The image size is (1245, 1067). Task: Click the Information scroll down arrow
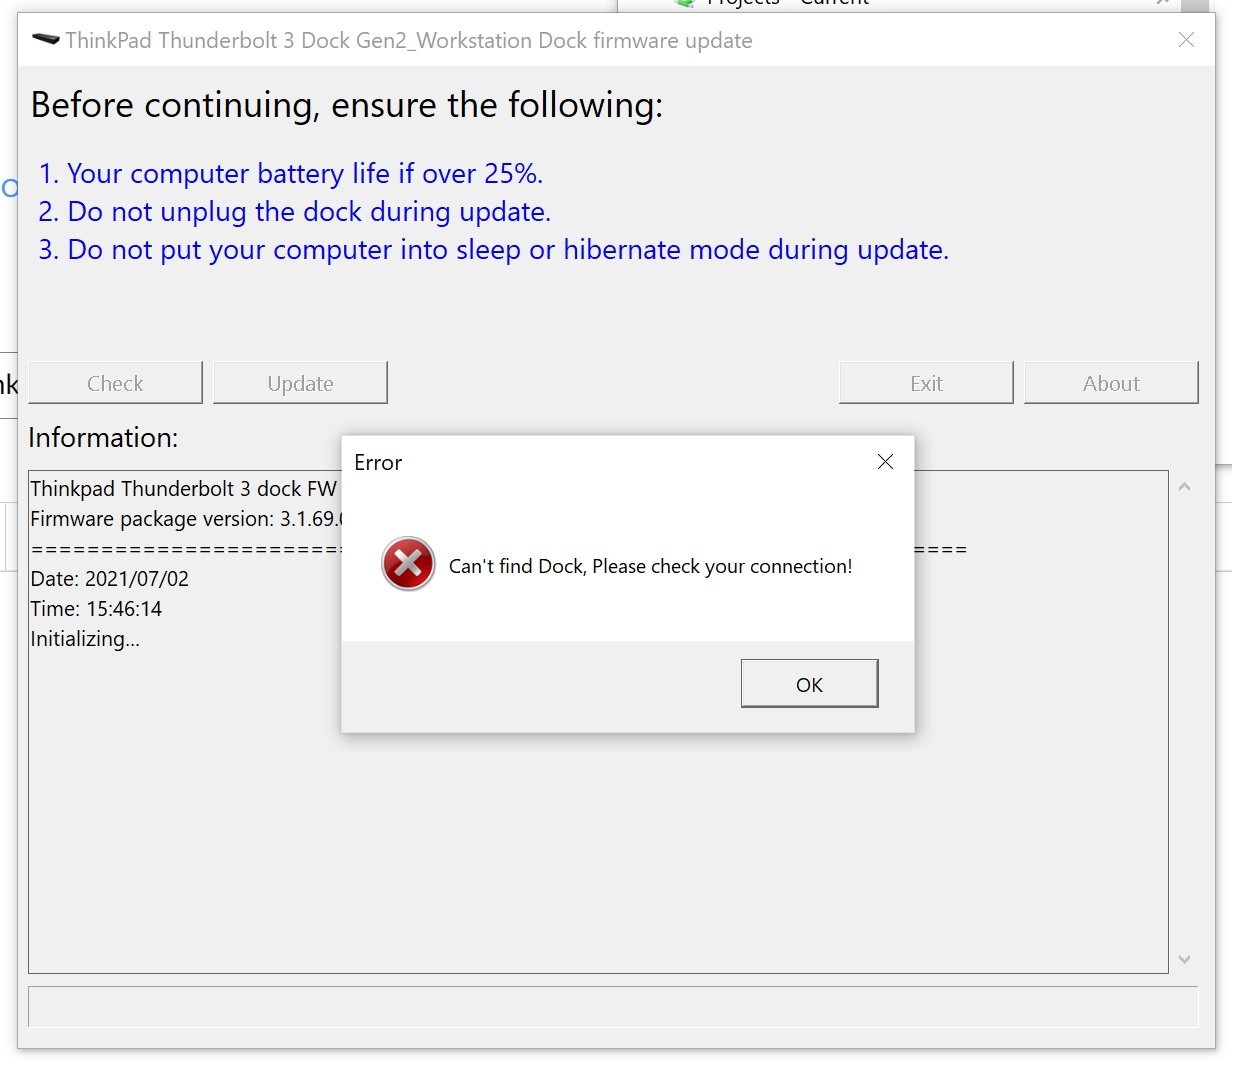1184,959
